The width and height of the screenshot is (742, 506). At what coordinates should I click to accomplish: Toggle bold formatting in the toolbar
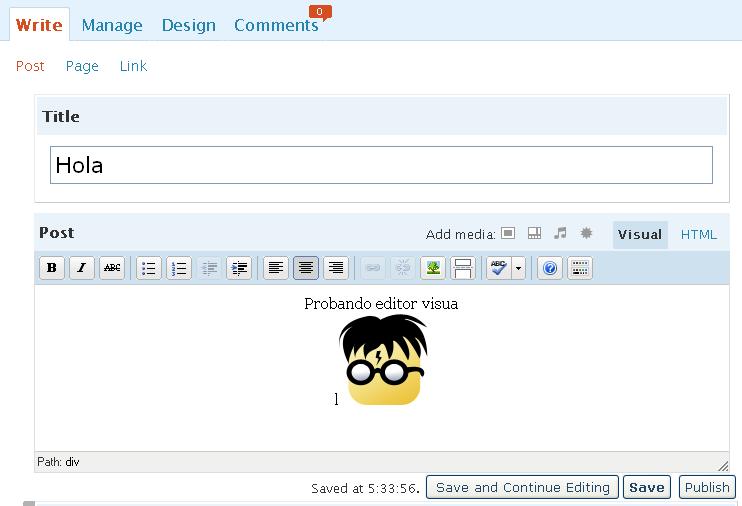(51, 268)
